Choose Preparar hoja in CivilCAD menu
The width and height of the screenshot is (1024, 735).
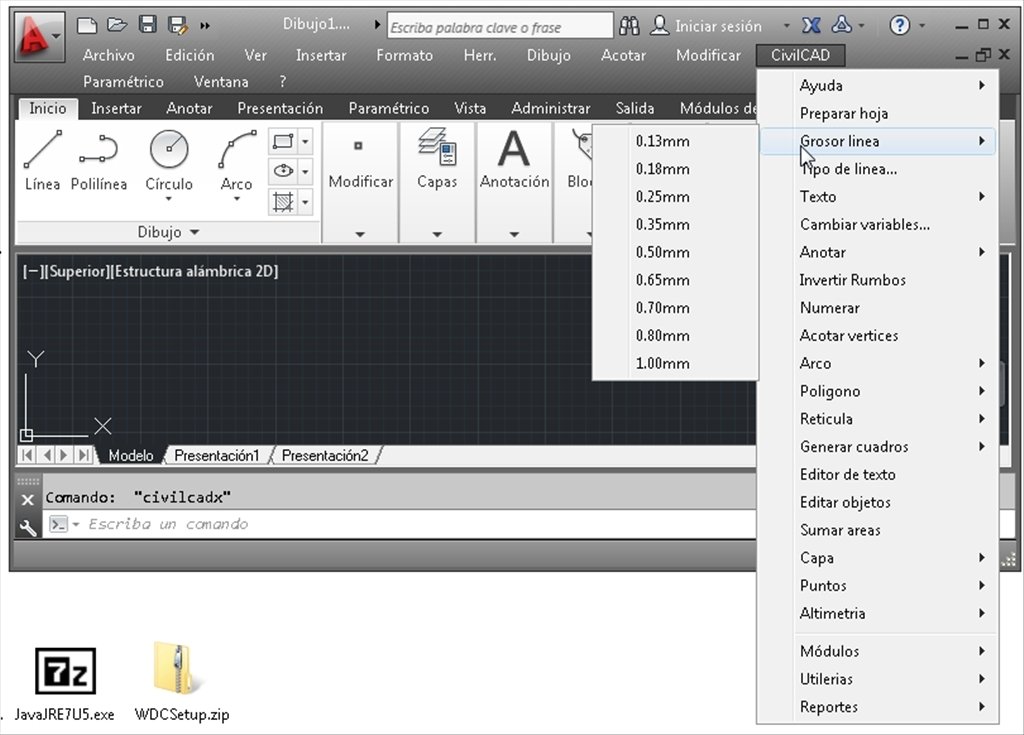pos(878,114)
